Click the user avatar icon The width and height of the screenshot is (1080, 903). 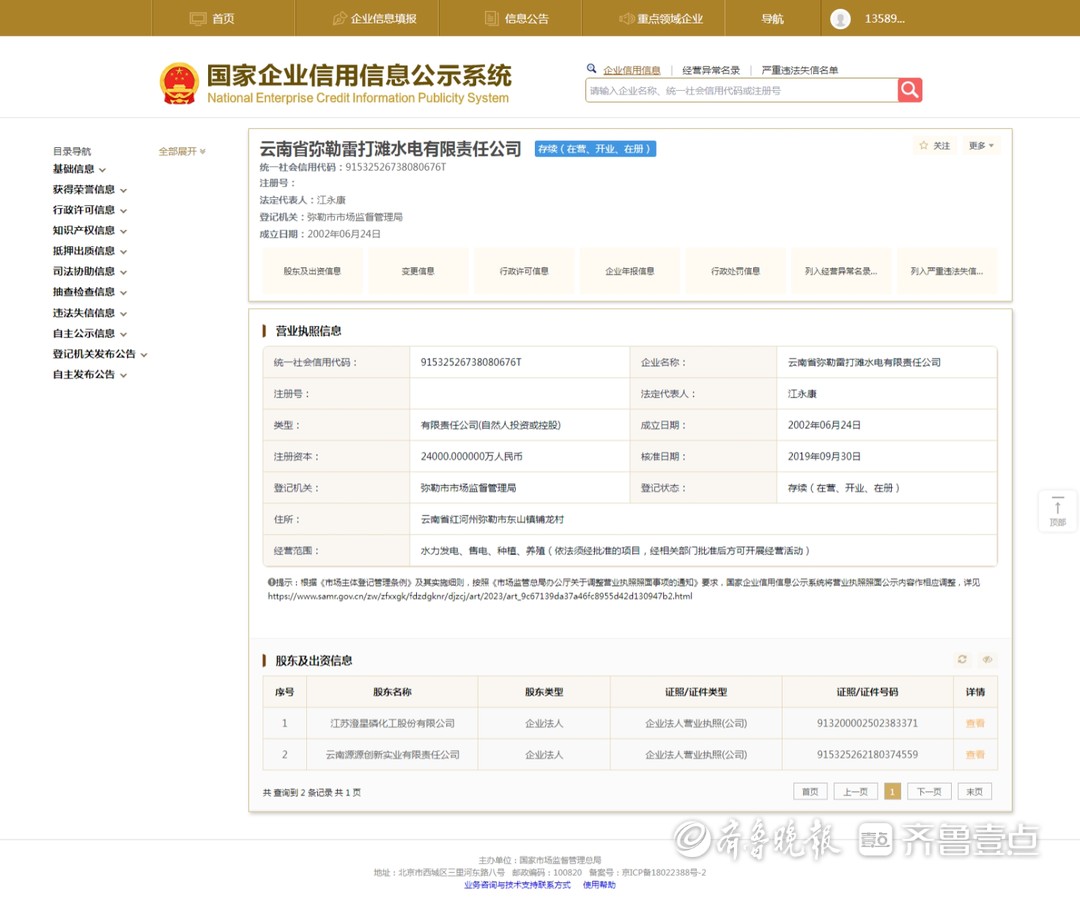pos(840,19)
